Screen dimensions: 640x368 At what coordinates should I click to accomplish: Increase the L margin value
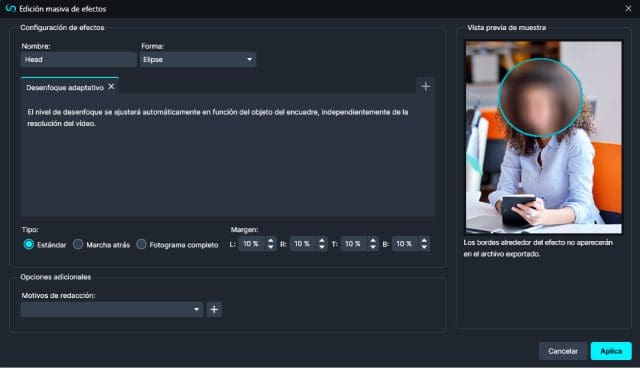[271, 241]
